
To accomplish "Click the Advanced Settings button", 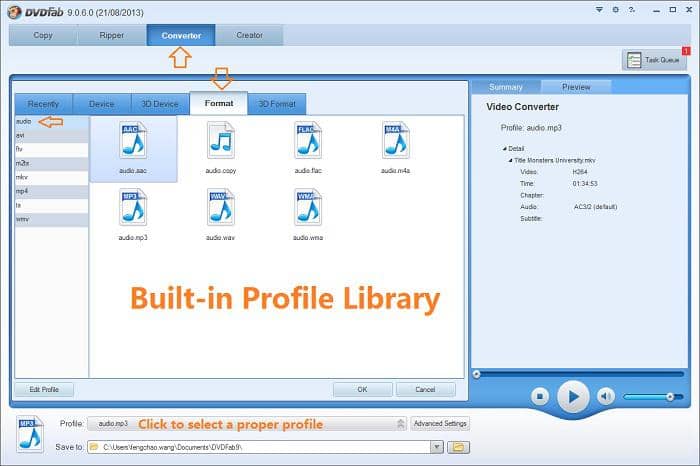I will click(440, 424).
